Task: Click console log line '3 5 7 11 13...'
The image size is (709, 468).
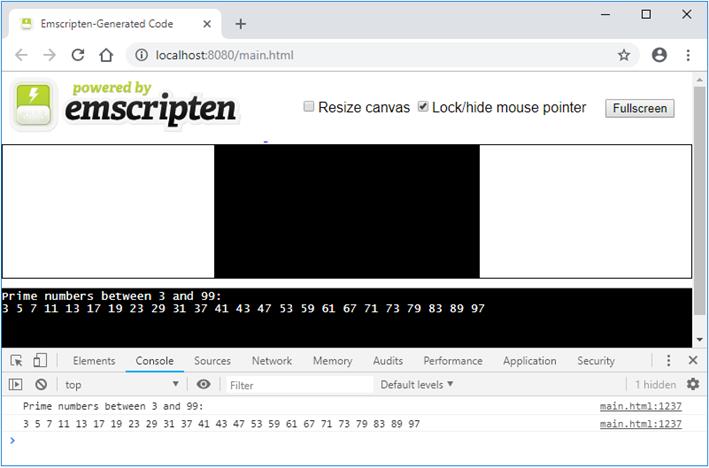Action: [x=222, y=424]
